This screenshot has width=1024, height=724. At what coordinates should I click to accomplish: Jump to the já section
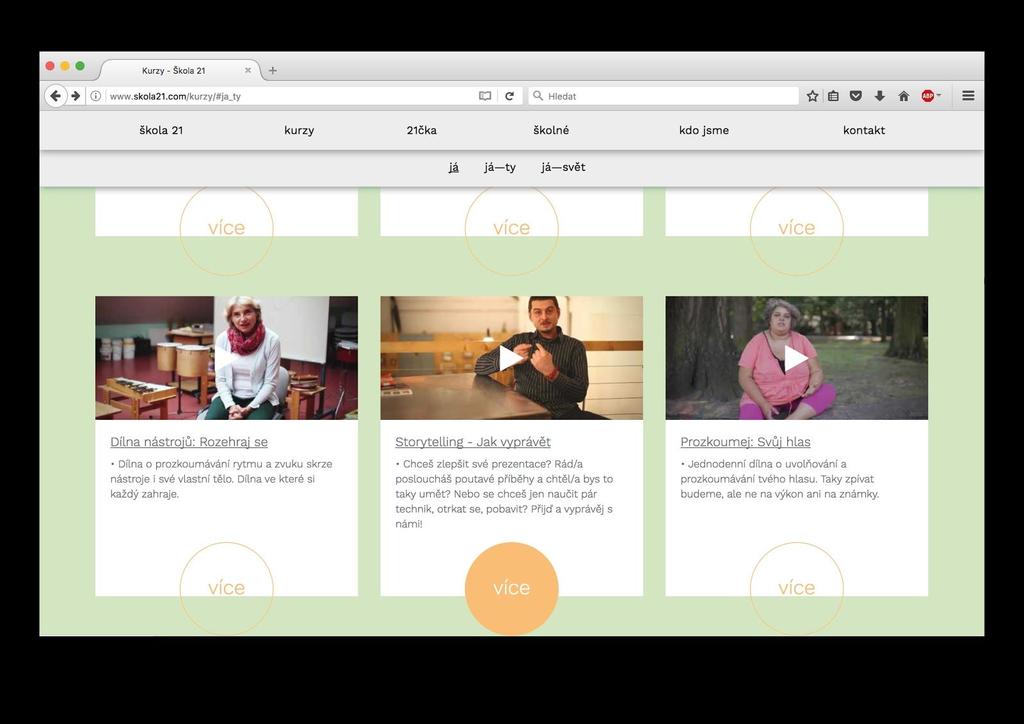pos(453,167)
